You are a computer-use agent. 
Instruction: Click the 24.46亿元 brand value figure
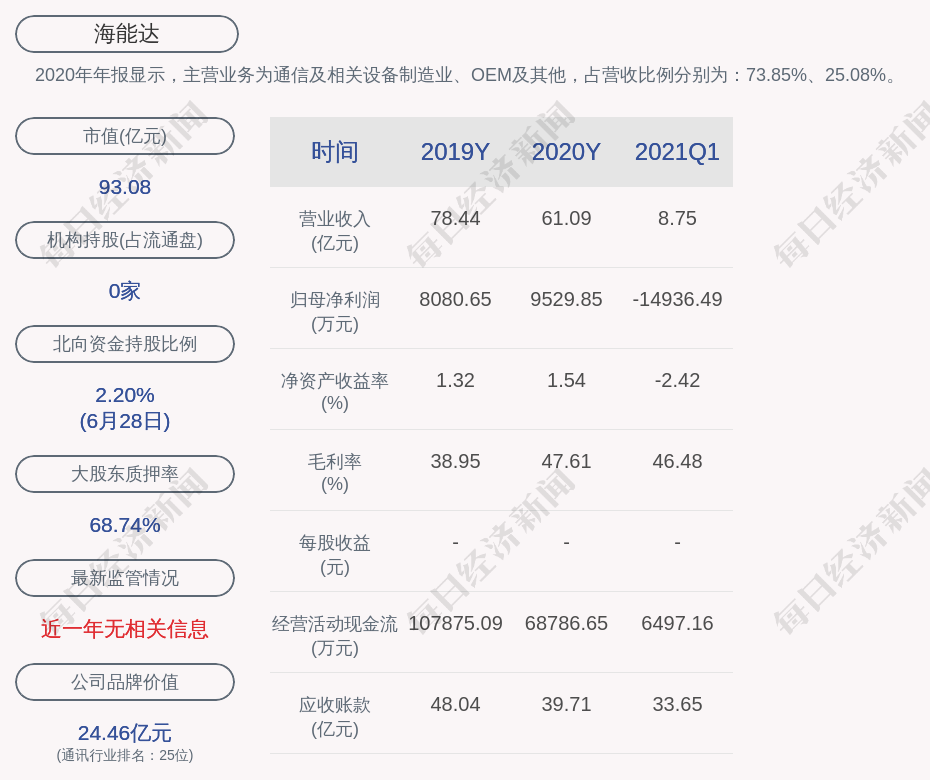point(125,733)
